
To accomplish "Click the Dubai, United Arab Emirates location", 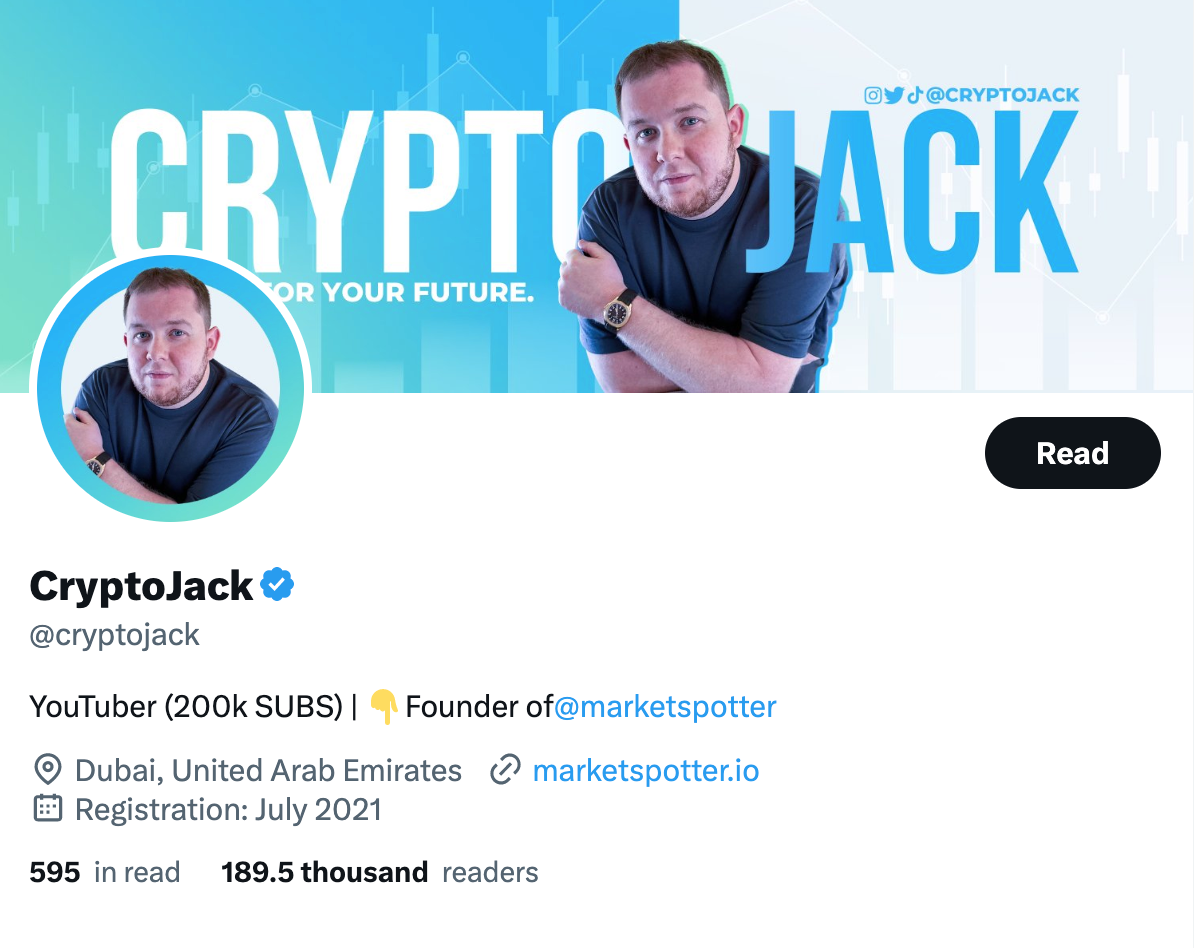I will tap(268, 771).
